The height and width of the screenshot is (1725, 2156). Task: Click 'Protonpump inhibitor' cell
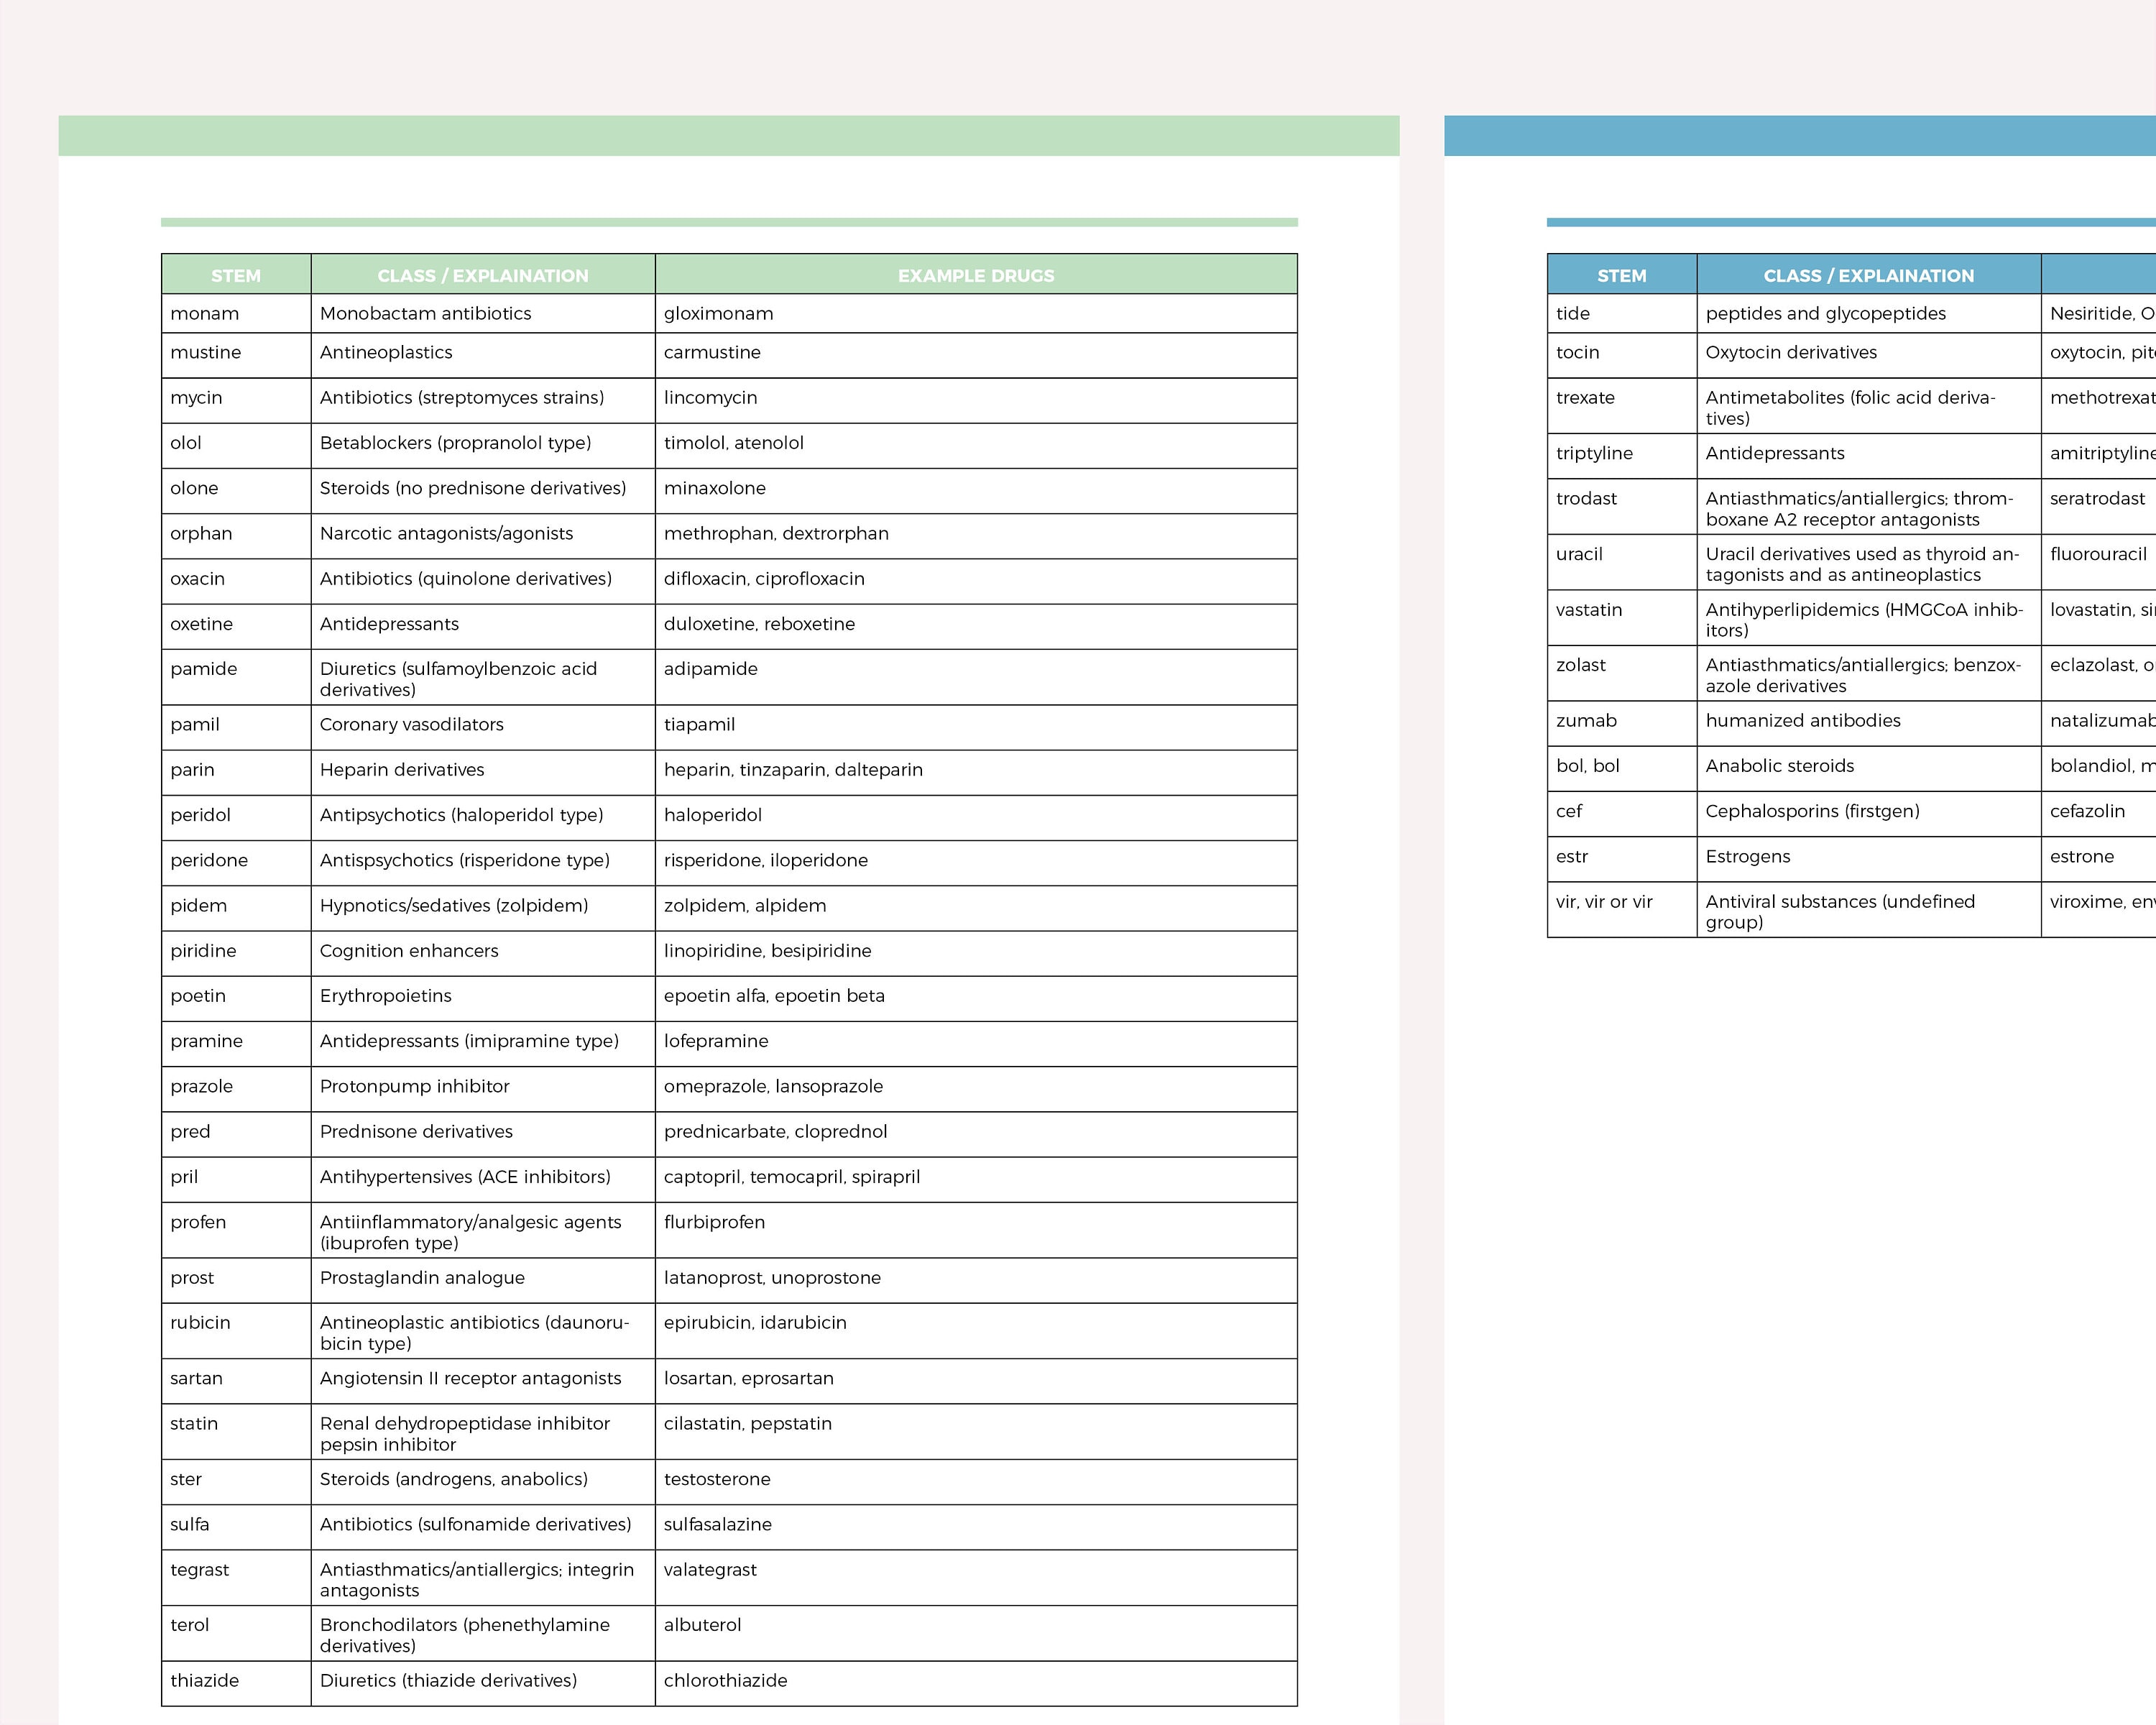(x=483, y=1089)
